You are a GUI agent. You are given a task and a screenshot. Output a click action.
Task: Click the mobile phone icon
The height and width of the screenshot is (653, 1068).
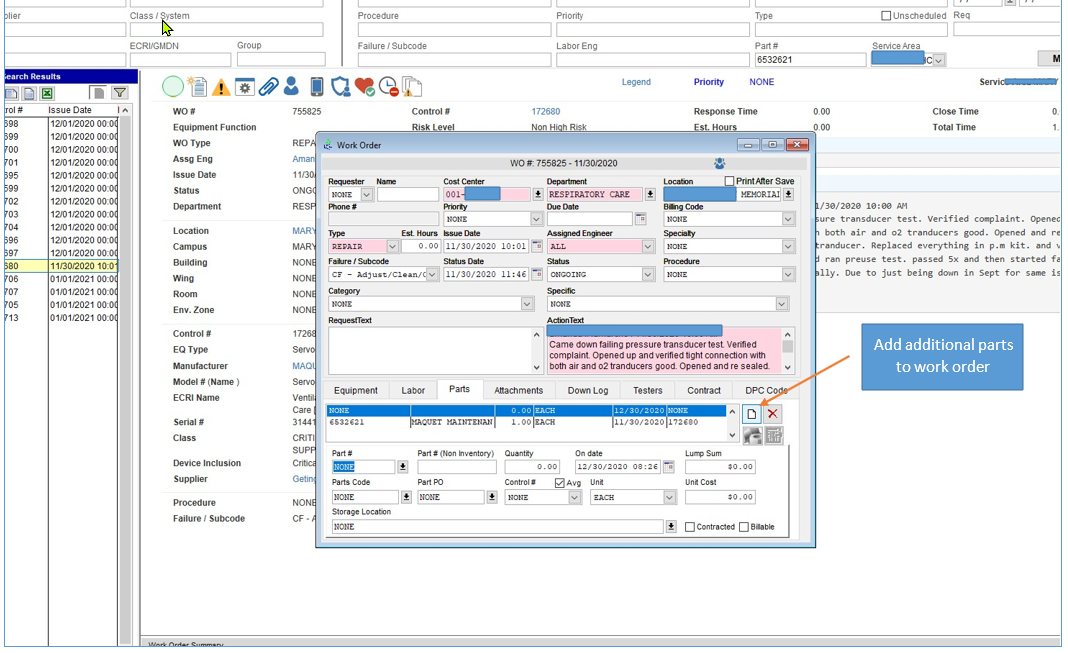click(317, 86)
